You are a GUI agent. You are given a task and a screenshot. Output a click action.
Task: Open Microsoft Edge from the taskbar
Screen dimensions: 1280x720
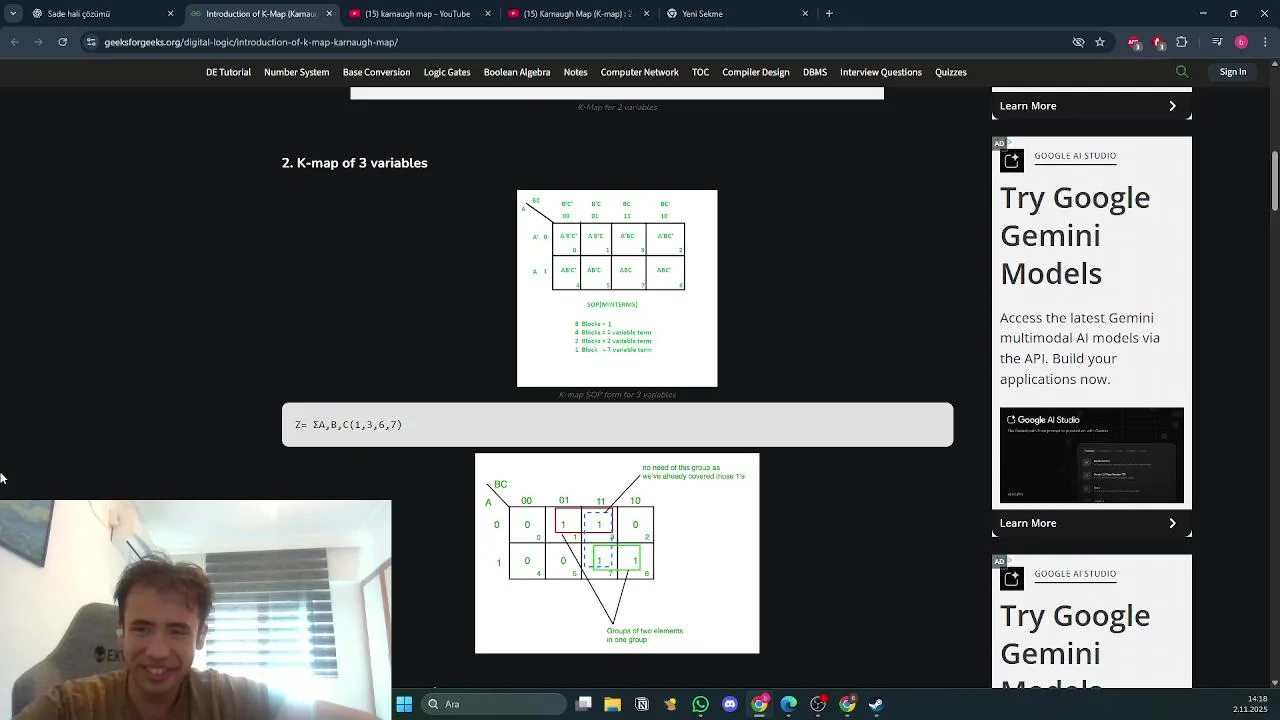[789, 704]
